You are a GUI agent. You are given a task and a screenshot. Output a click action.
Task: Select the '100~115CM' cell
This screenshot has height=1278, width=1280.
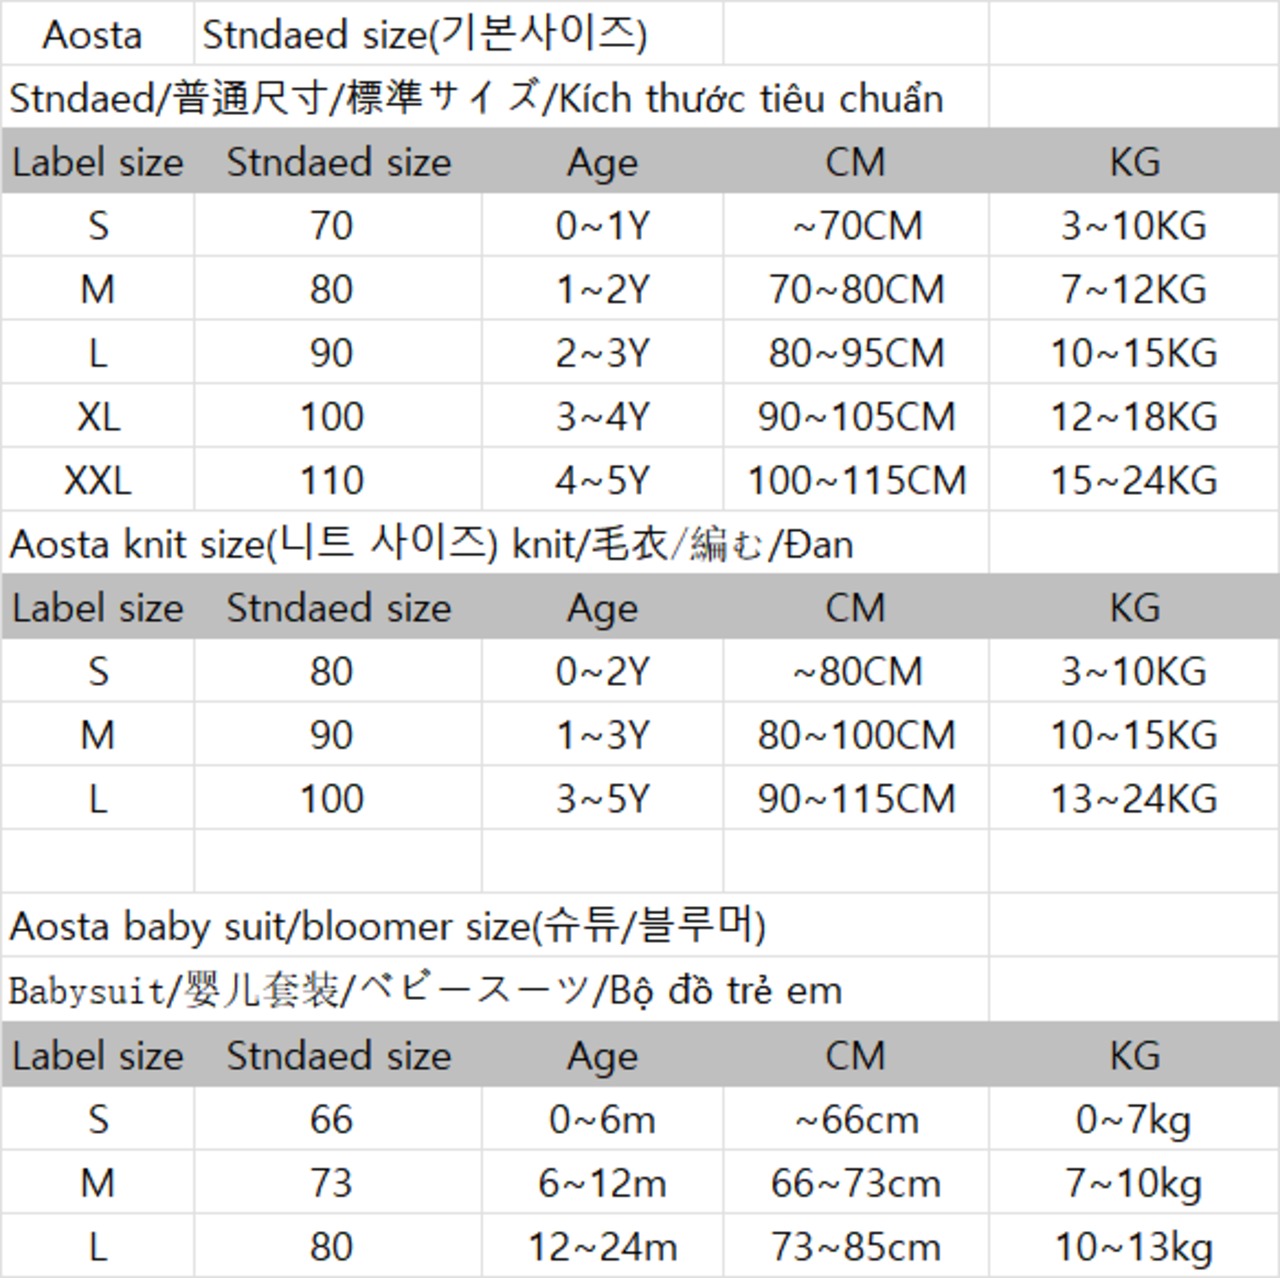[856, 481]
